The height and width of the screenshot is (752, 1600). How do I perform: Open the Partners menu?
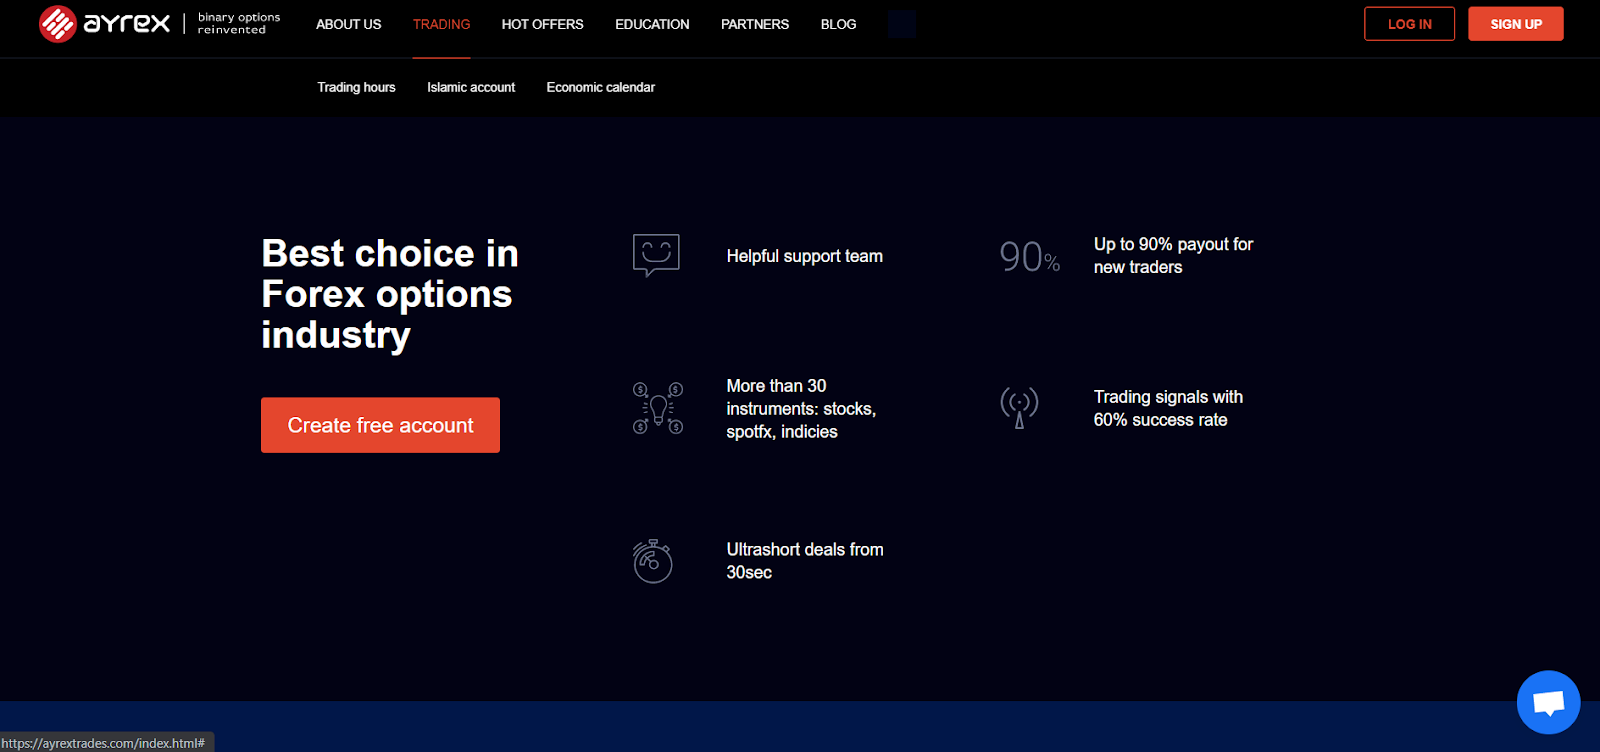pyautogui.click(x=755, y=24)
